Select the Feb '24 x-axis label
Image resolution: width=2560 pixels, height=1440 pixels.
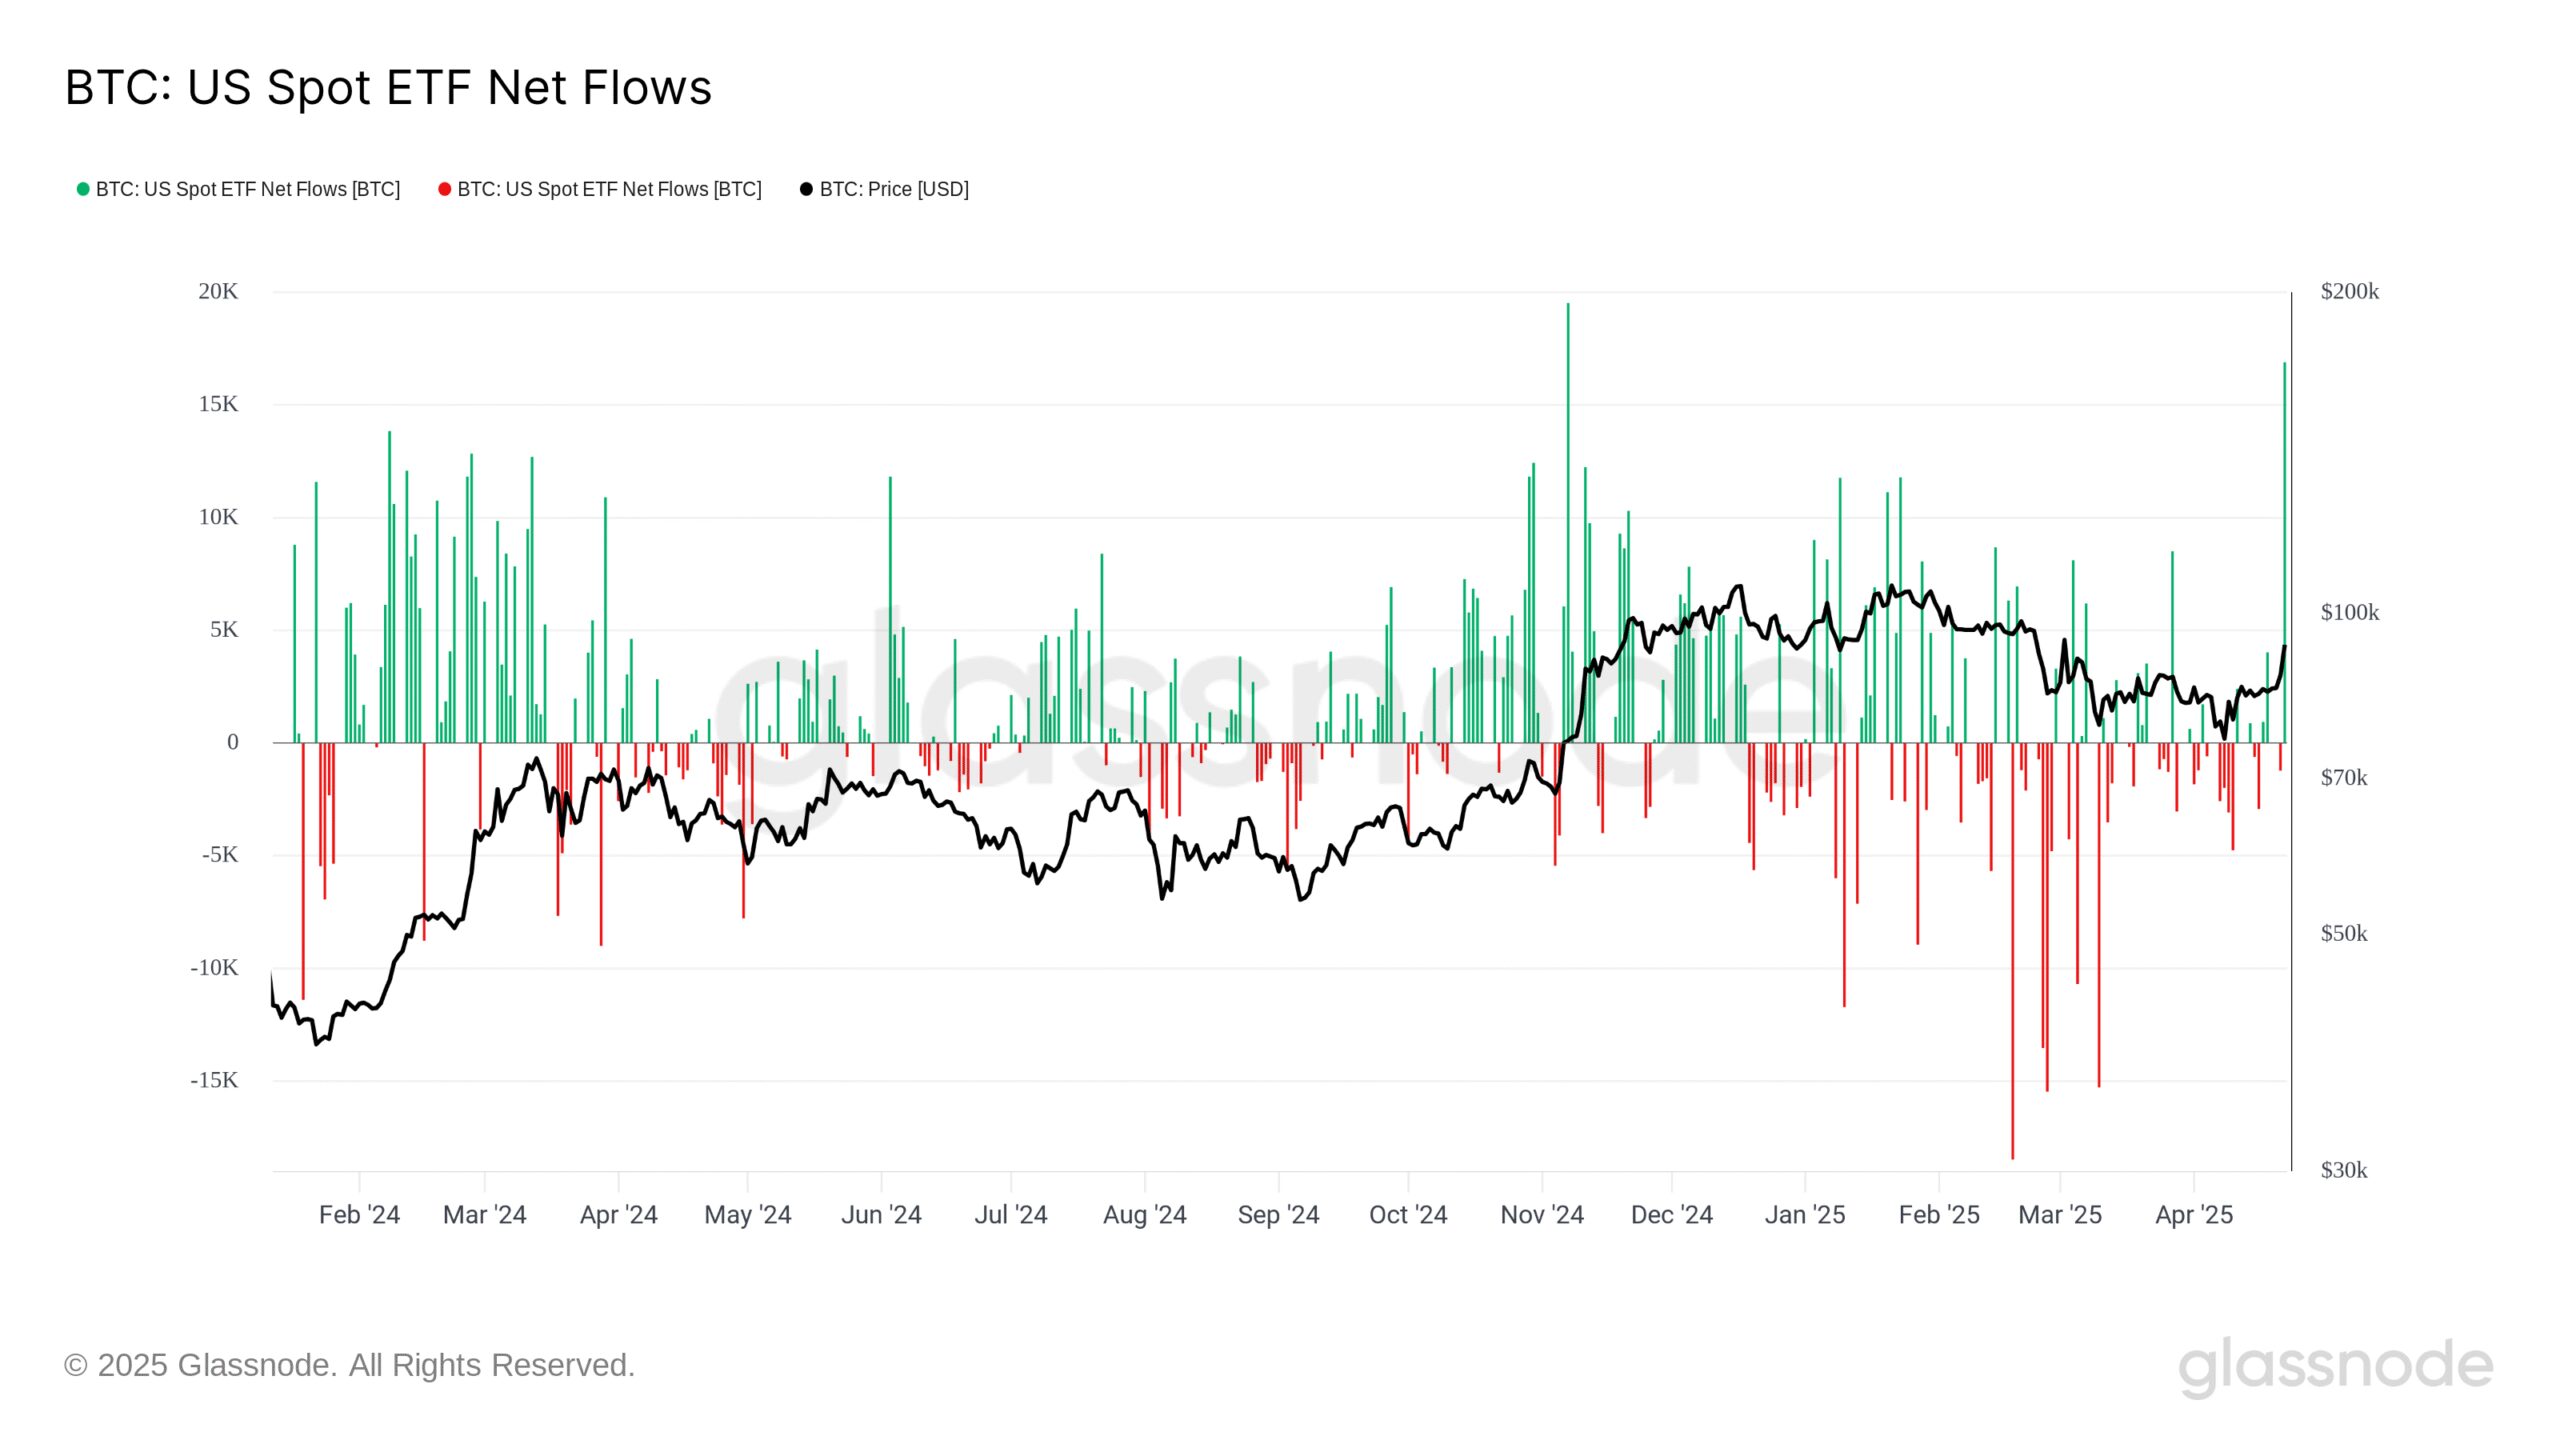(359, 1215)
